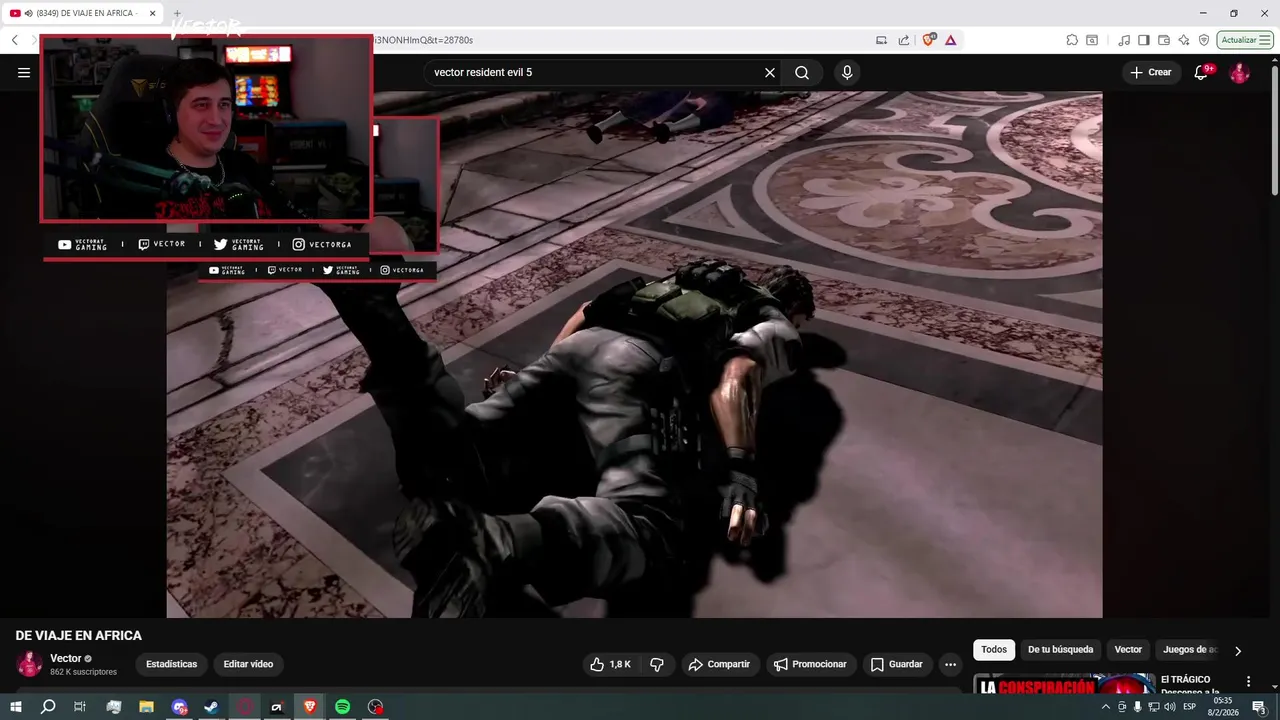Open options for El TRÁGICO video

click(x=1248, y=681)
